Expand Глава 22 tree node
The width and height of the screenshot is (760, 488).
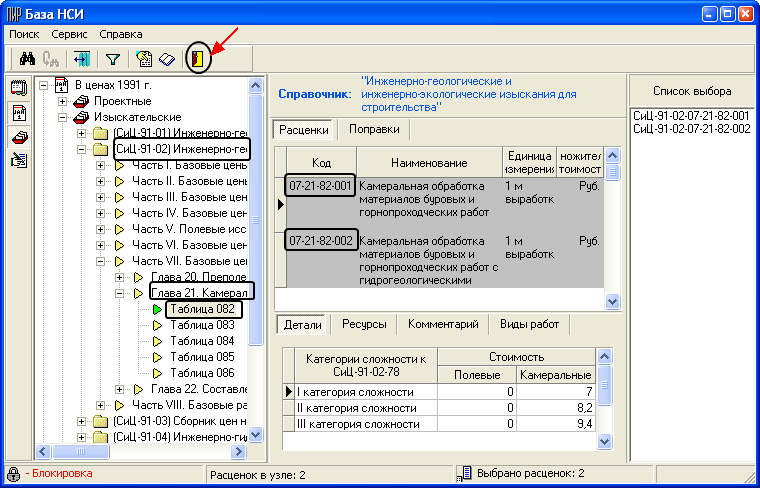(120, 389)
